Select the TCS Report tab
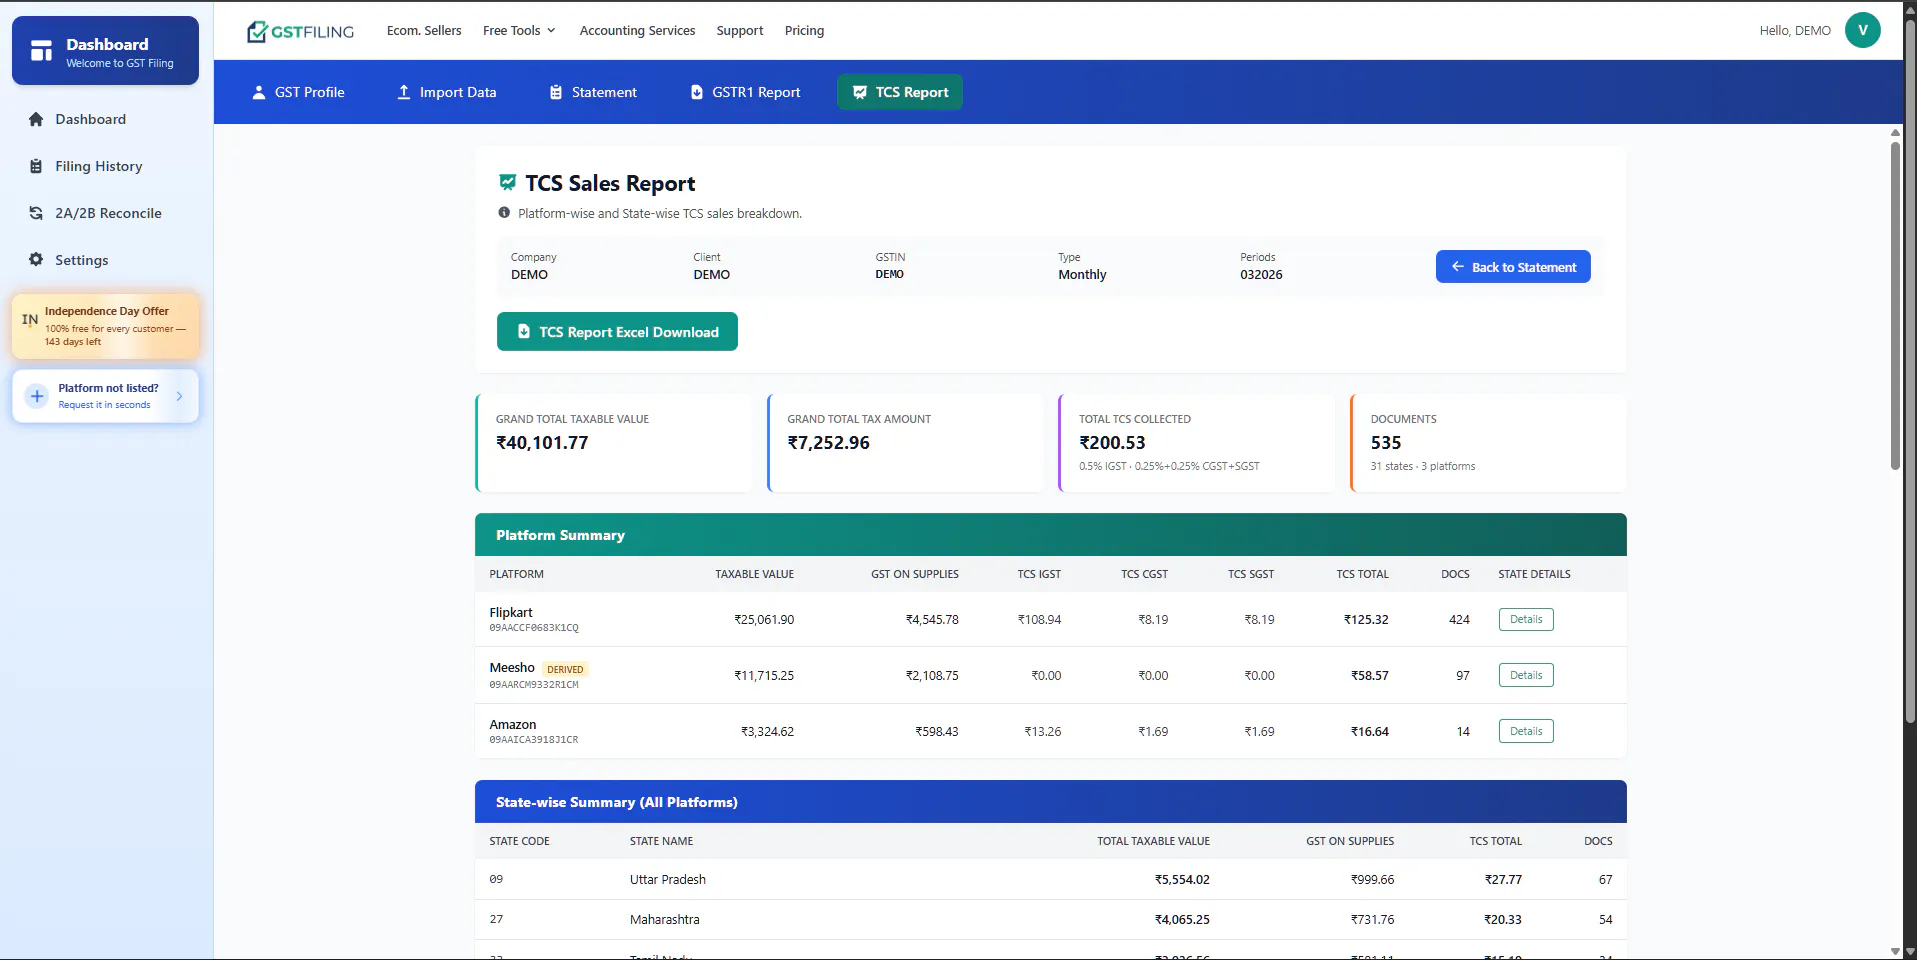Screen dimensions: 1917x960 (x=900, y=92)
